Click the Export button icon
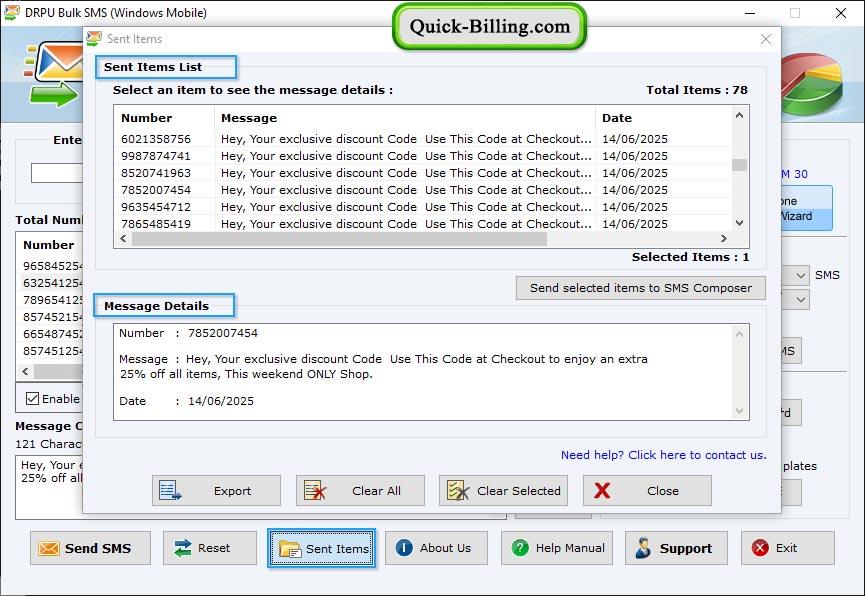 [169, 490]
